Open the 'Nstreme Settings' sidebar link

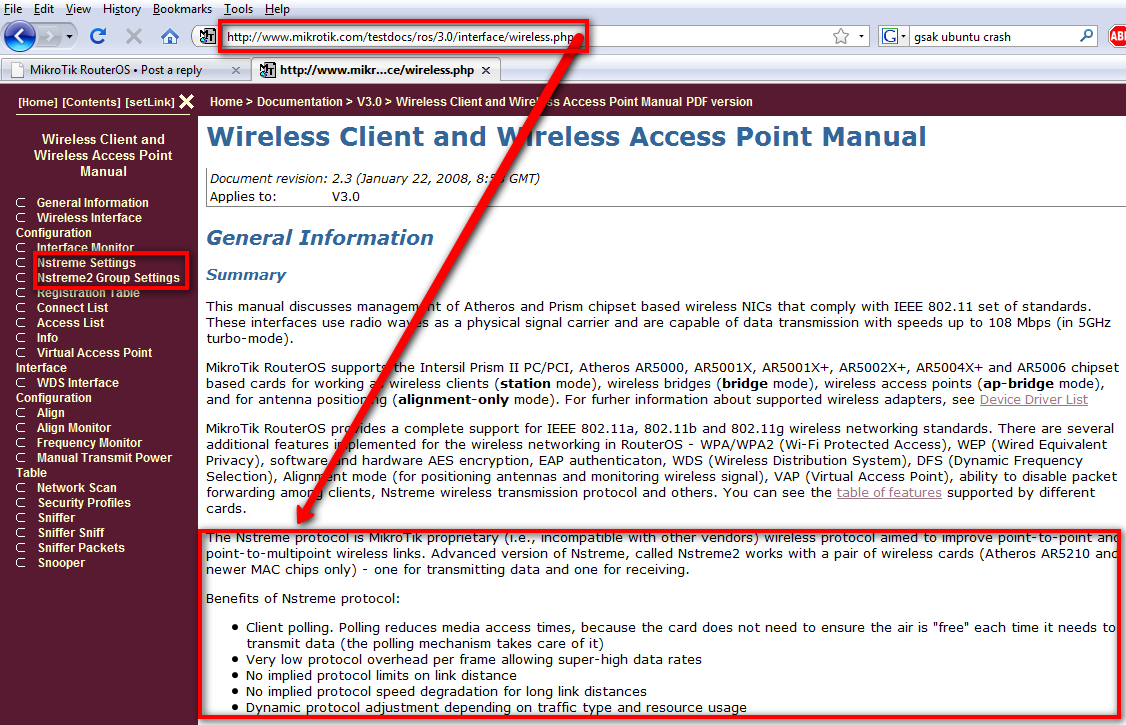[x=86, y=263]
